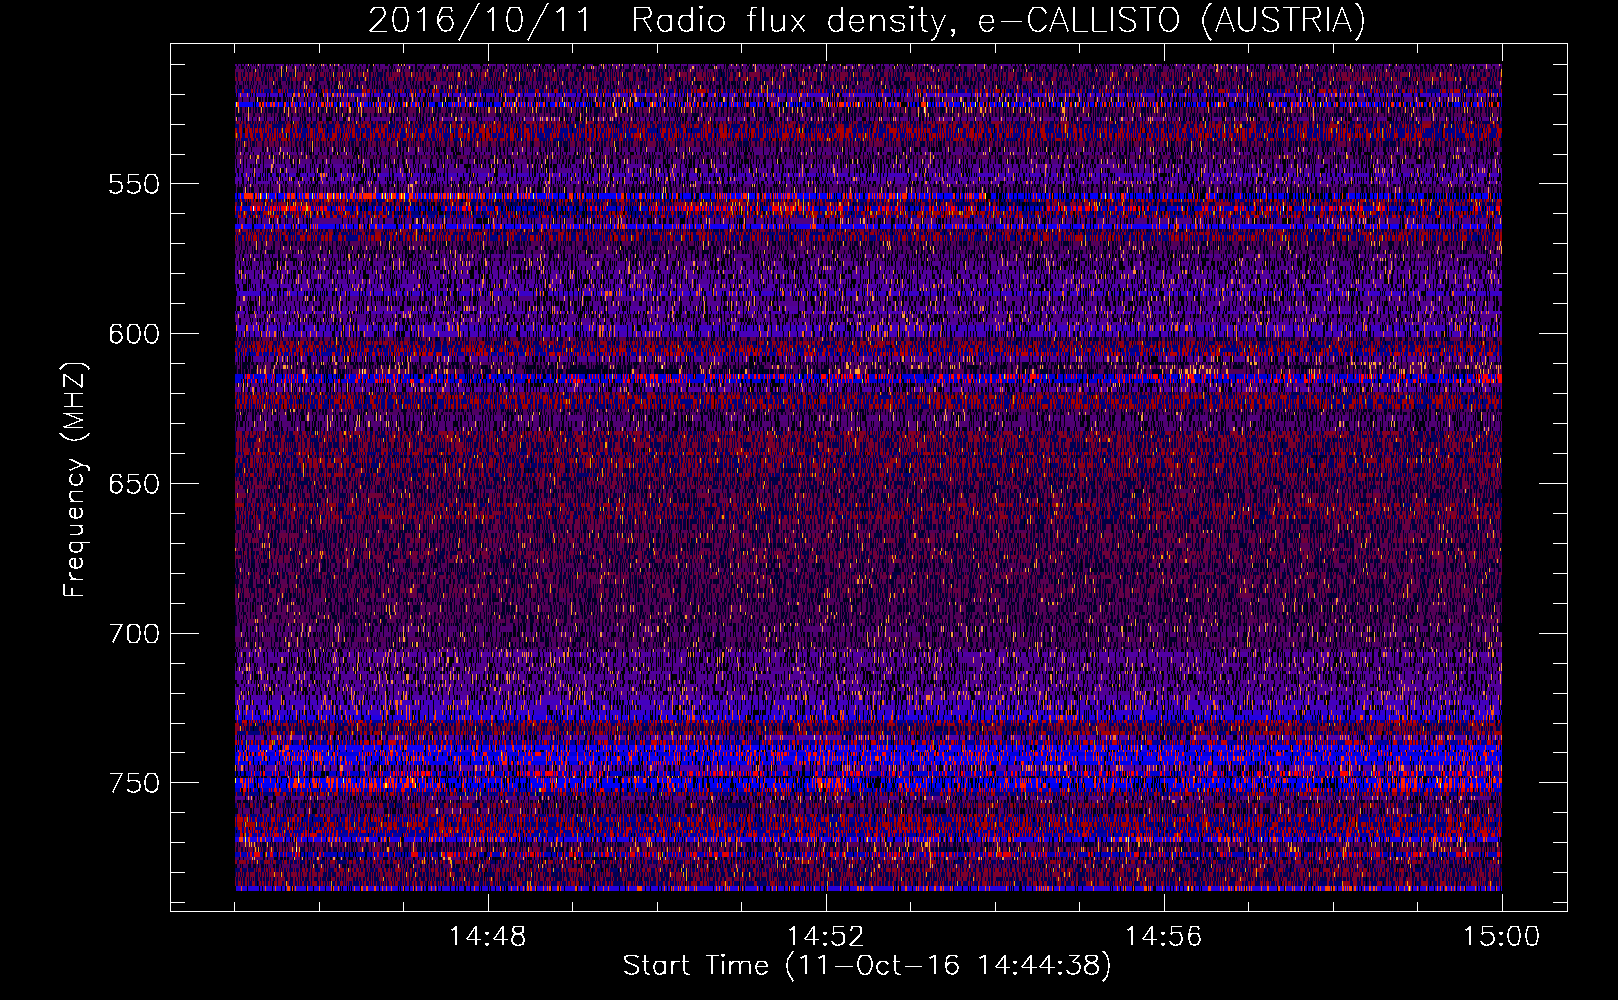Click the 15:00 time tick label

pyautogui.click(x=1502, y=937)
